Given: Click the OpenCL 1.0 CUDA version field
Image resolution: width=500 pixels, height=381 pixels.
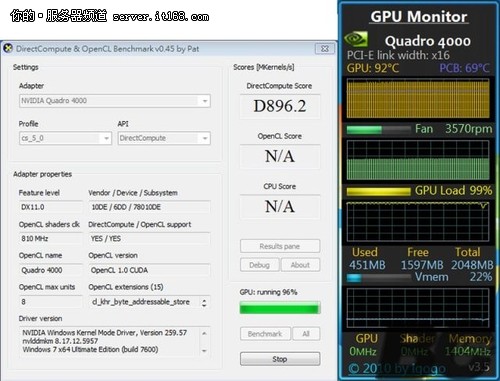Looking at the screenshot, I should 149,270.
